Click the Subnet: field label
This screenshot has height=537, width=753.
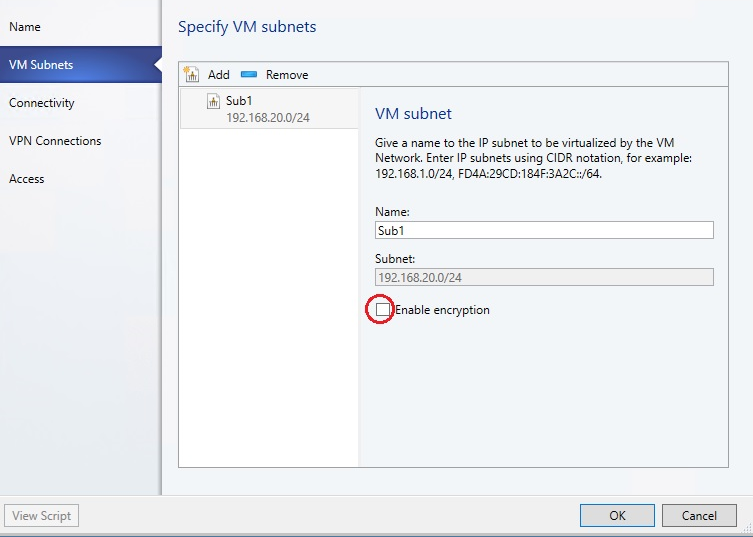(x=395, y=259)
